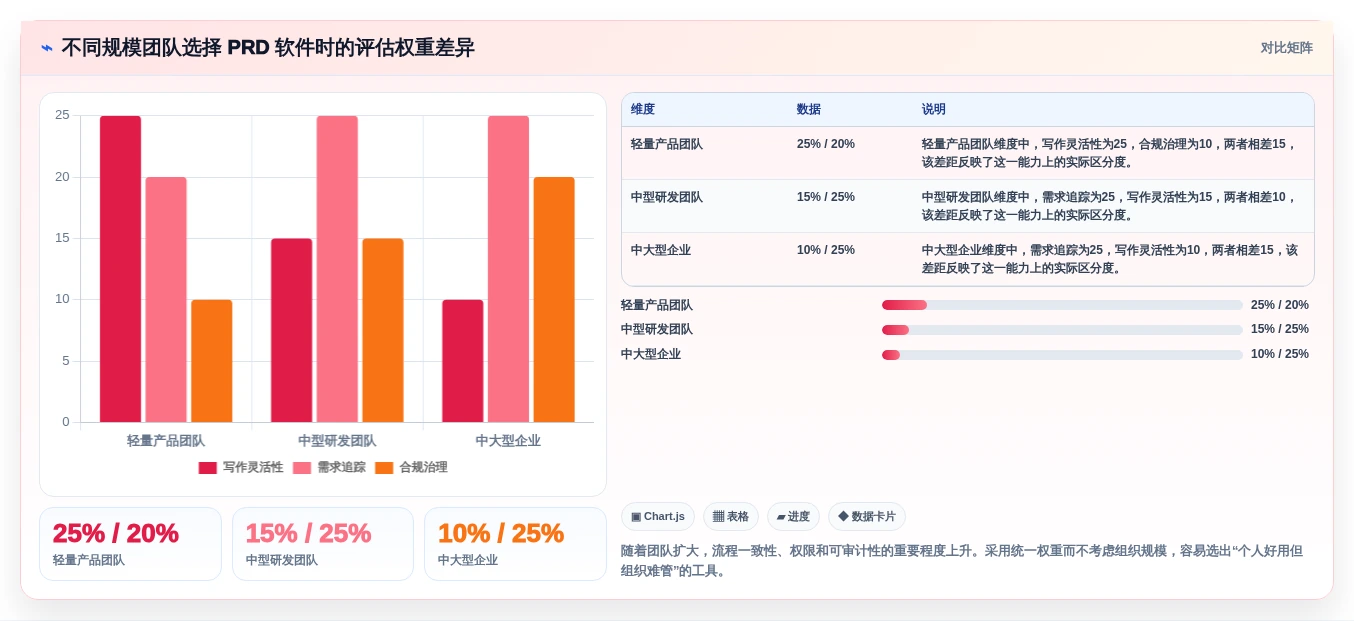Image resolution: width=1354 pixels, height=621 pixels.
Task: Open the 10% / 25% 中大型企业 stat card
Action: pyautogui.click(x=515, y=544)
